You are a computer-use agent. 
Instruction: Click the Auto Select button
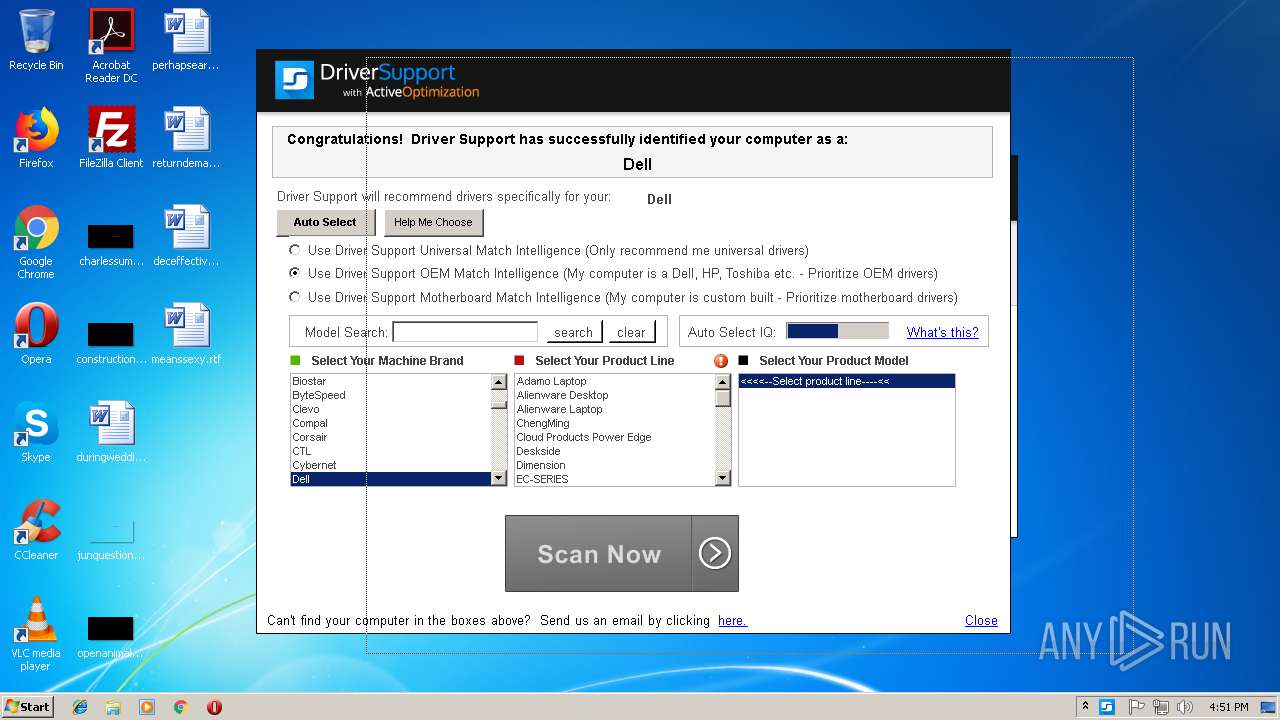[x=325, y=222]
